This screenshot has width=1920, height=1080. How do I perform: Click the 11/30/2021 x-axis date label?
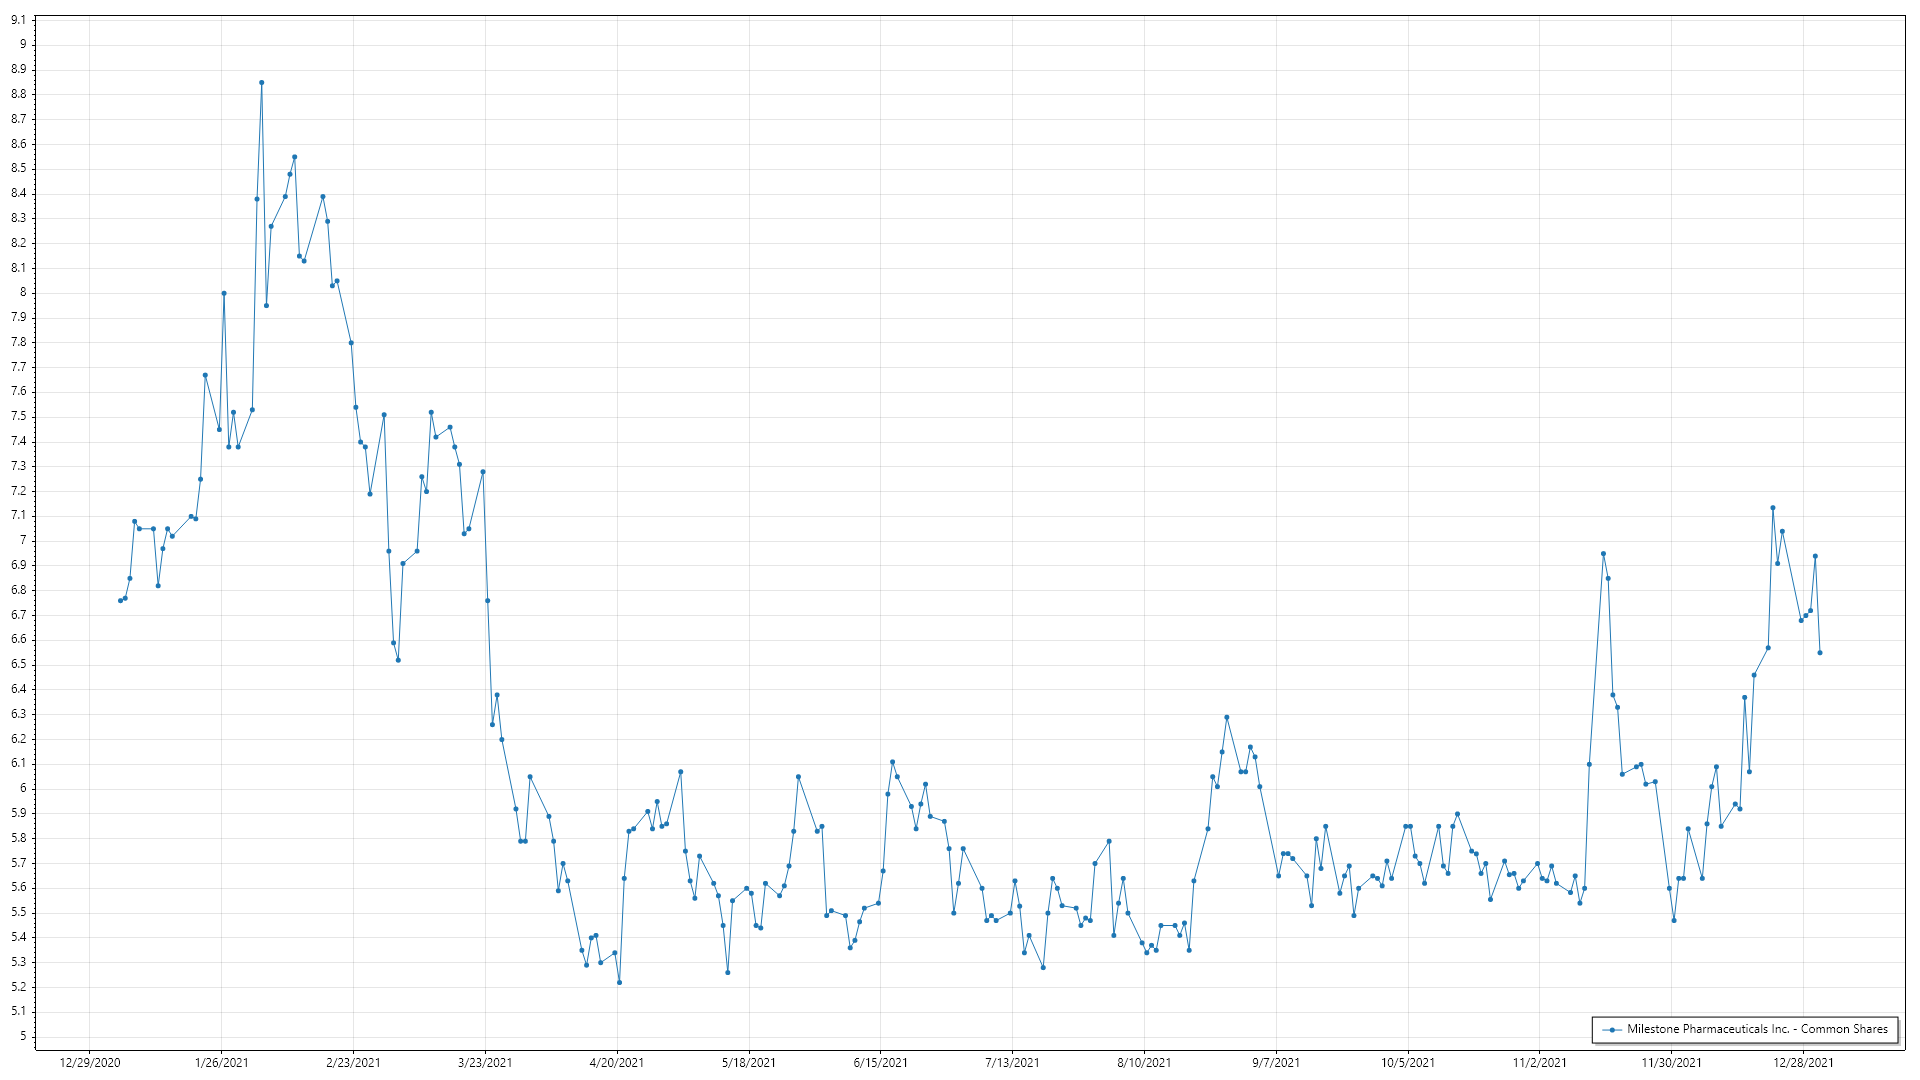click(x=1671, y=1063)
